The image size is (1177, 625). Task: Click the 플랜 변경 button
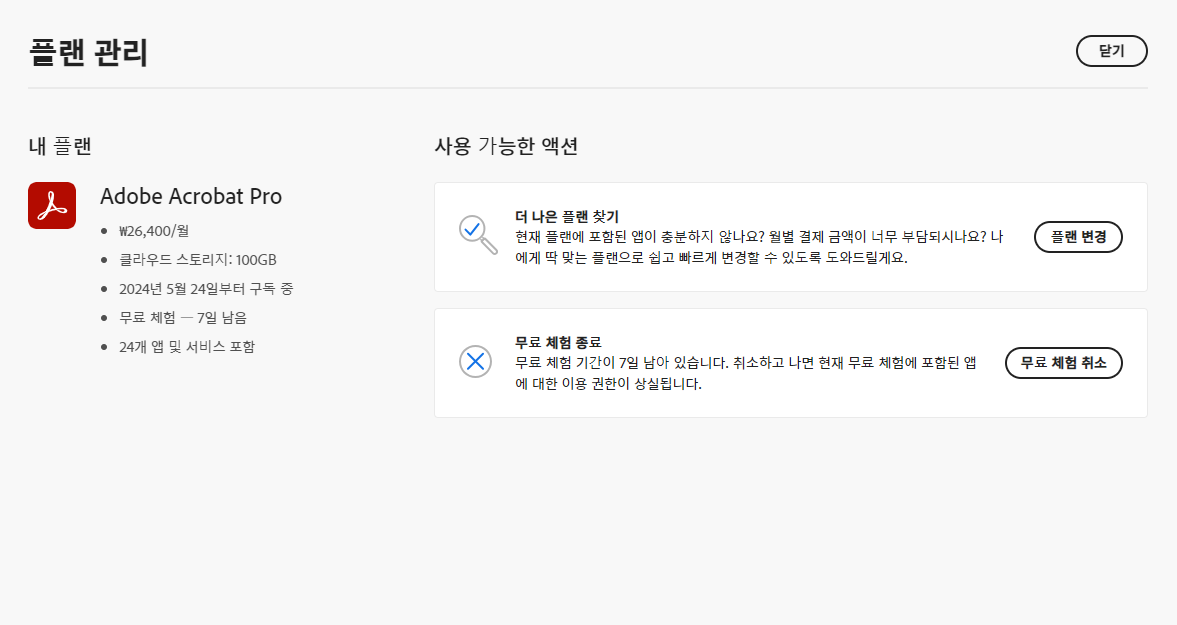click(x=1078, y=237)
